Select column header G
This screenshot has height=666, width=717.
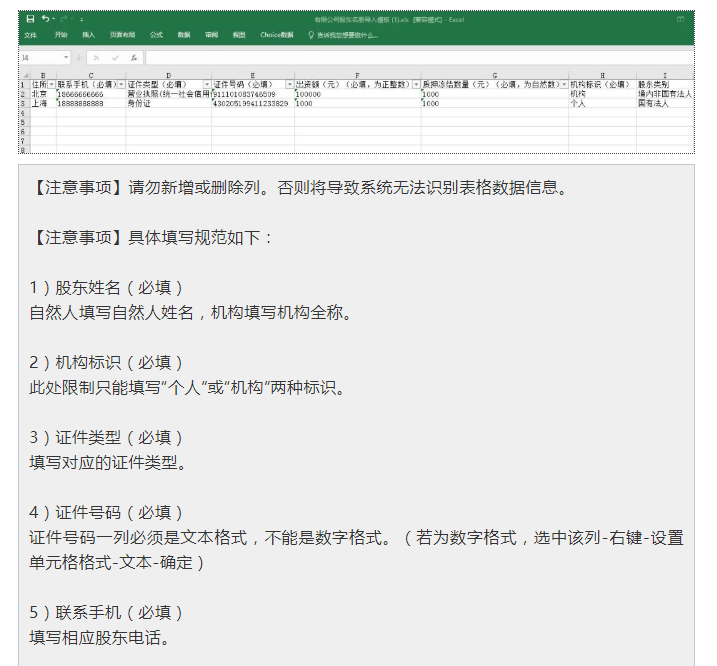(495, 75)
